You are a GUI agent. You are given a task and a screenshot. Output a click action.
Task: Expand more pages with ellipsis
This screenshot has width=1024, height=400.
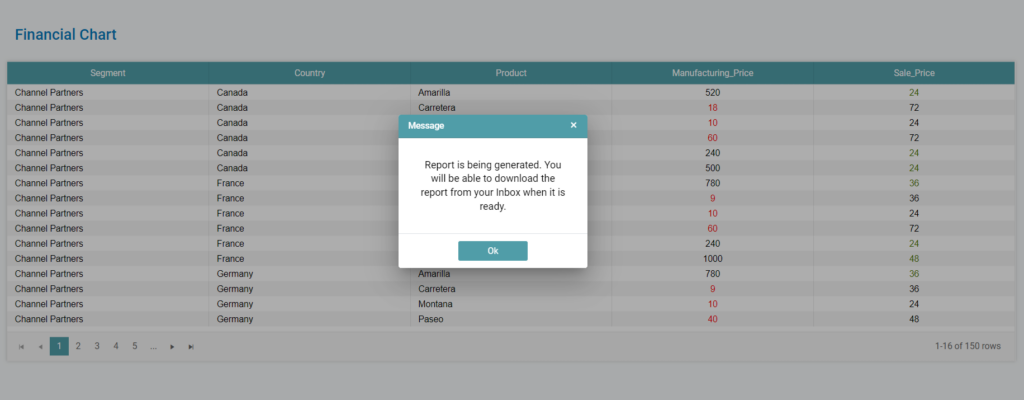click(153, 346)
